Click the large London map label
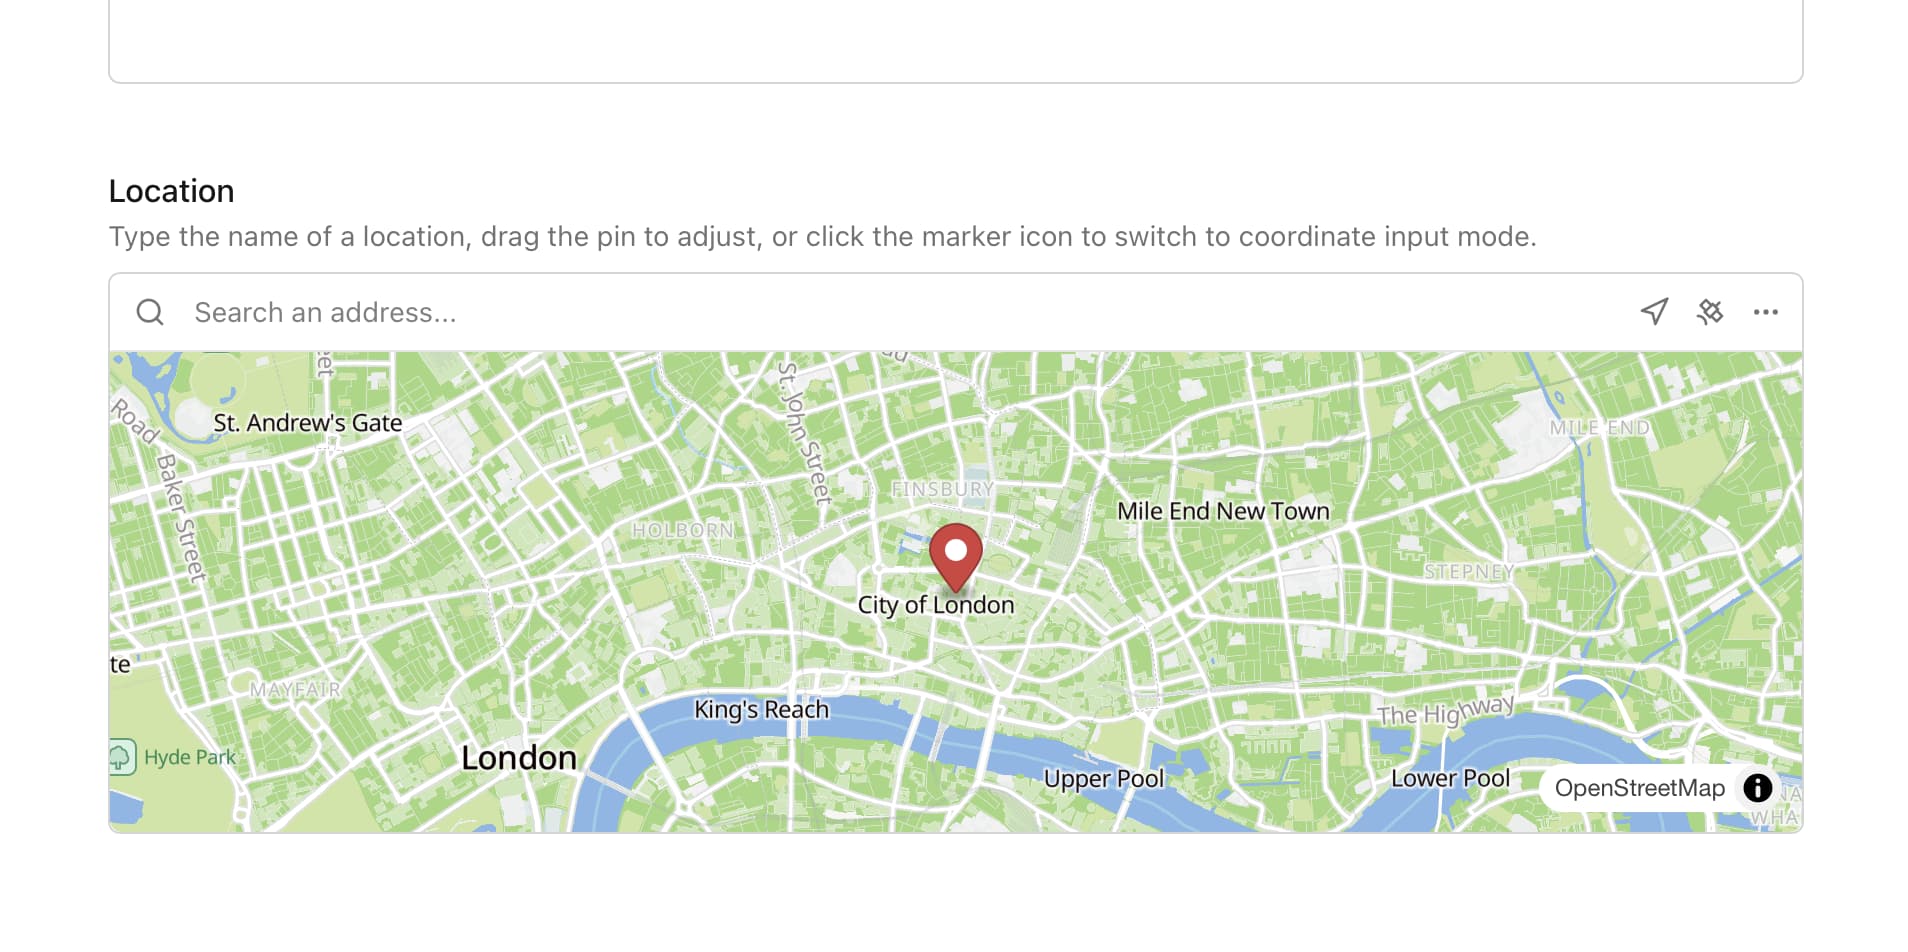Image resolution: width=1908 pixels, height=952 pixels. (519, 758)
